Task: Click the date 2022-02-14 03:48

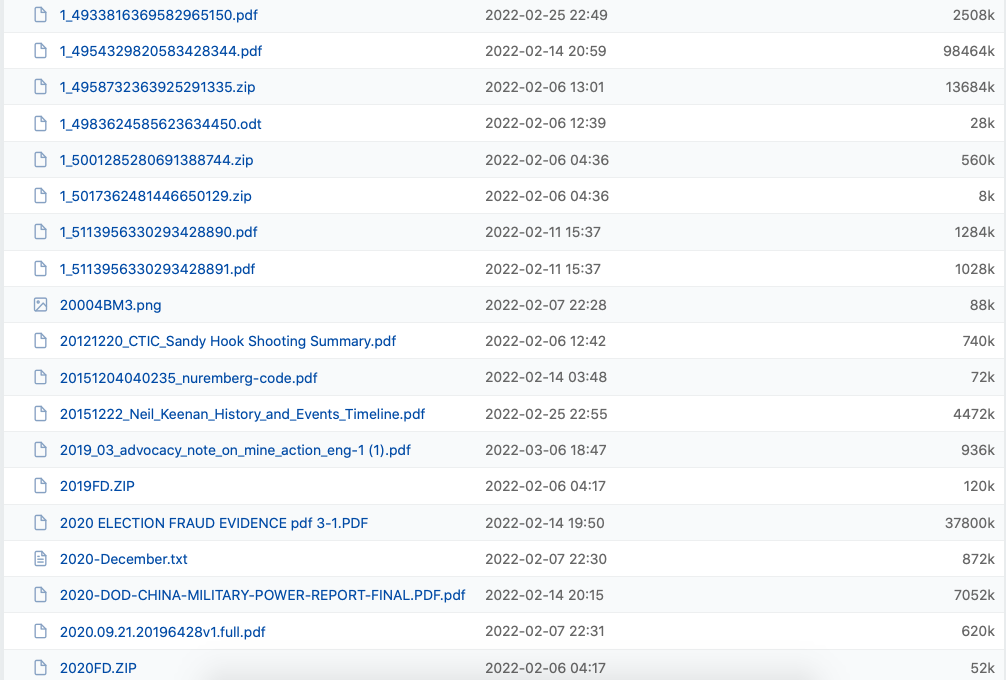Action: pos(546,377)
